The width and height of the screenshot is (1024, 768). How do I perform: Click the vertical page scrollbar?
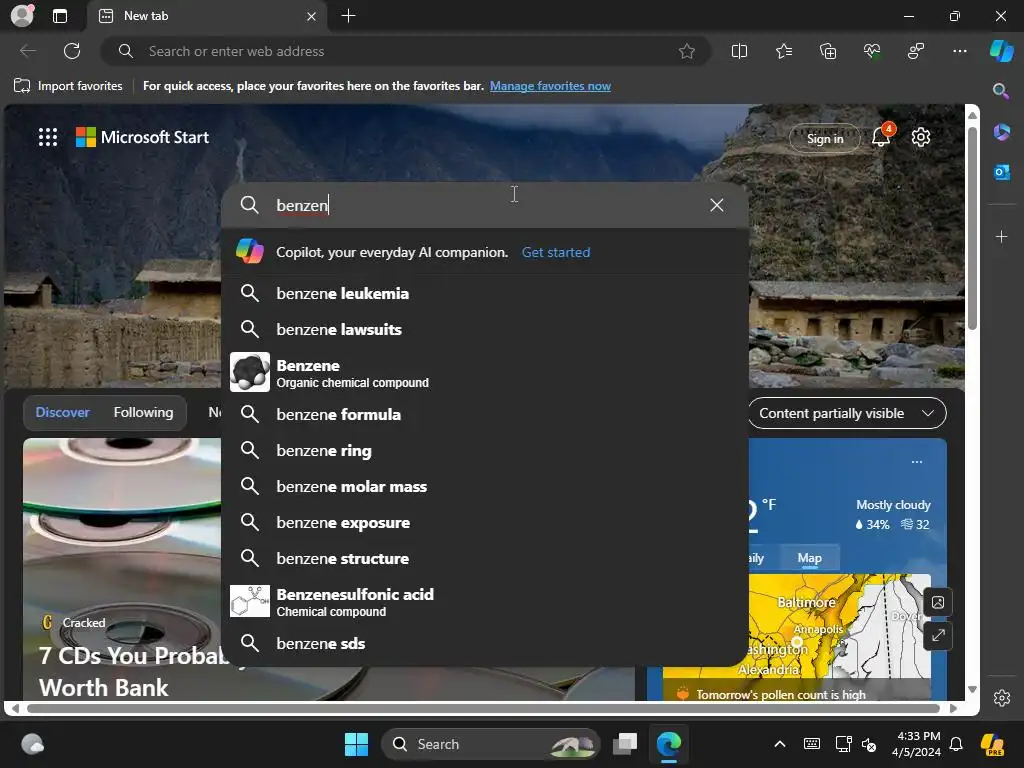pyautogui.click(x=972, y=229)
